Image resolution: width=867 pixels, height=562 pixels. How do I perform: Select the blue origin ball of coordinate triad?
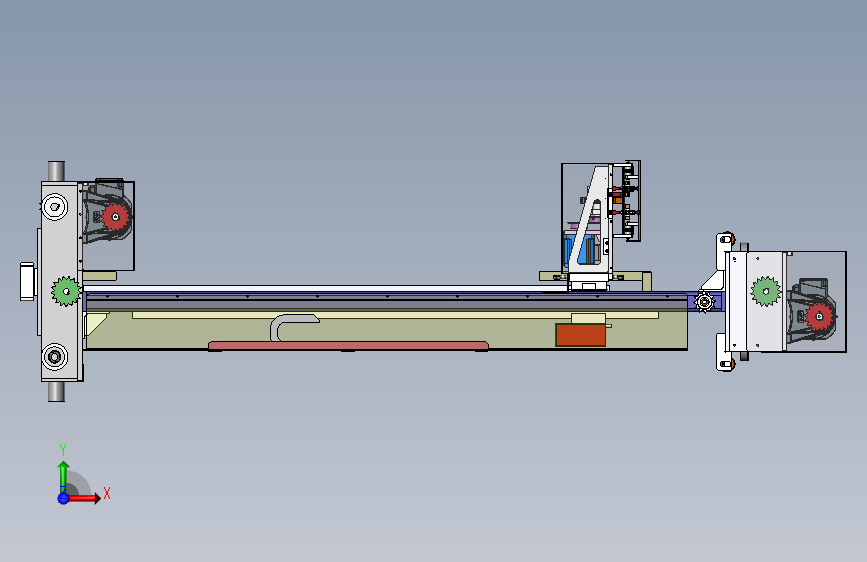(63, 498)
